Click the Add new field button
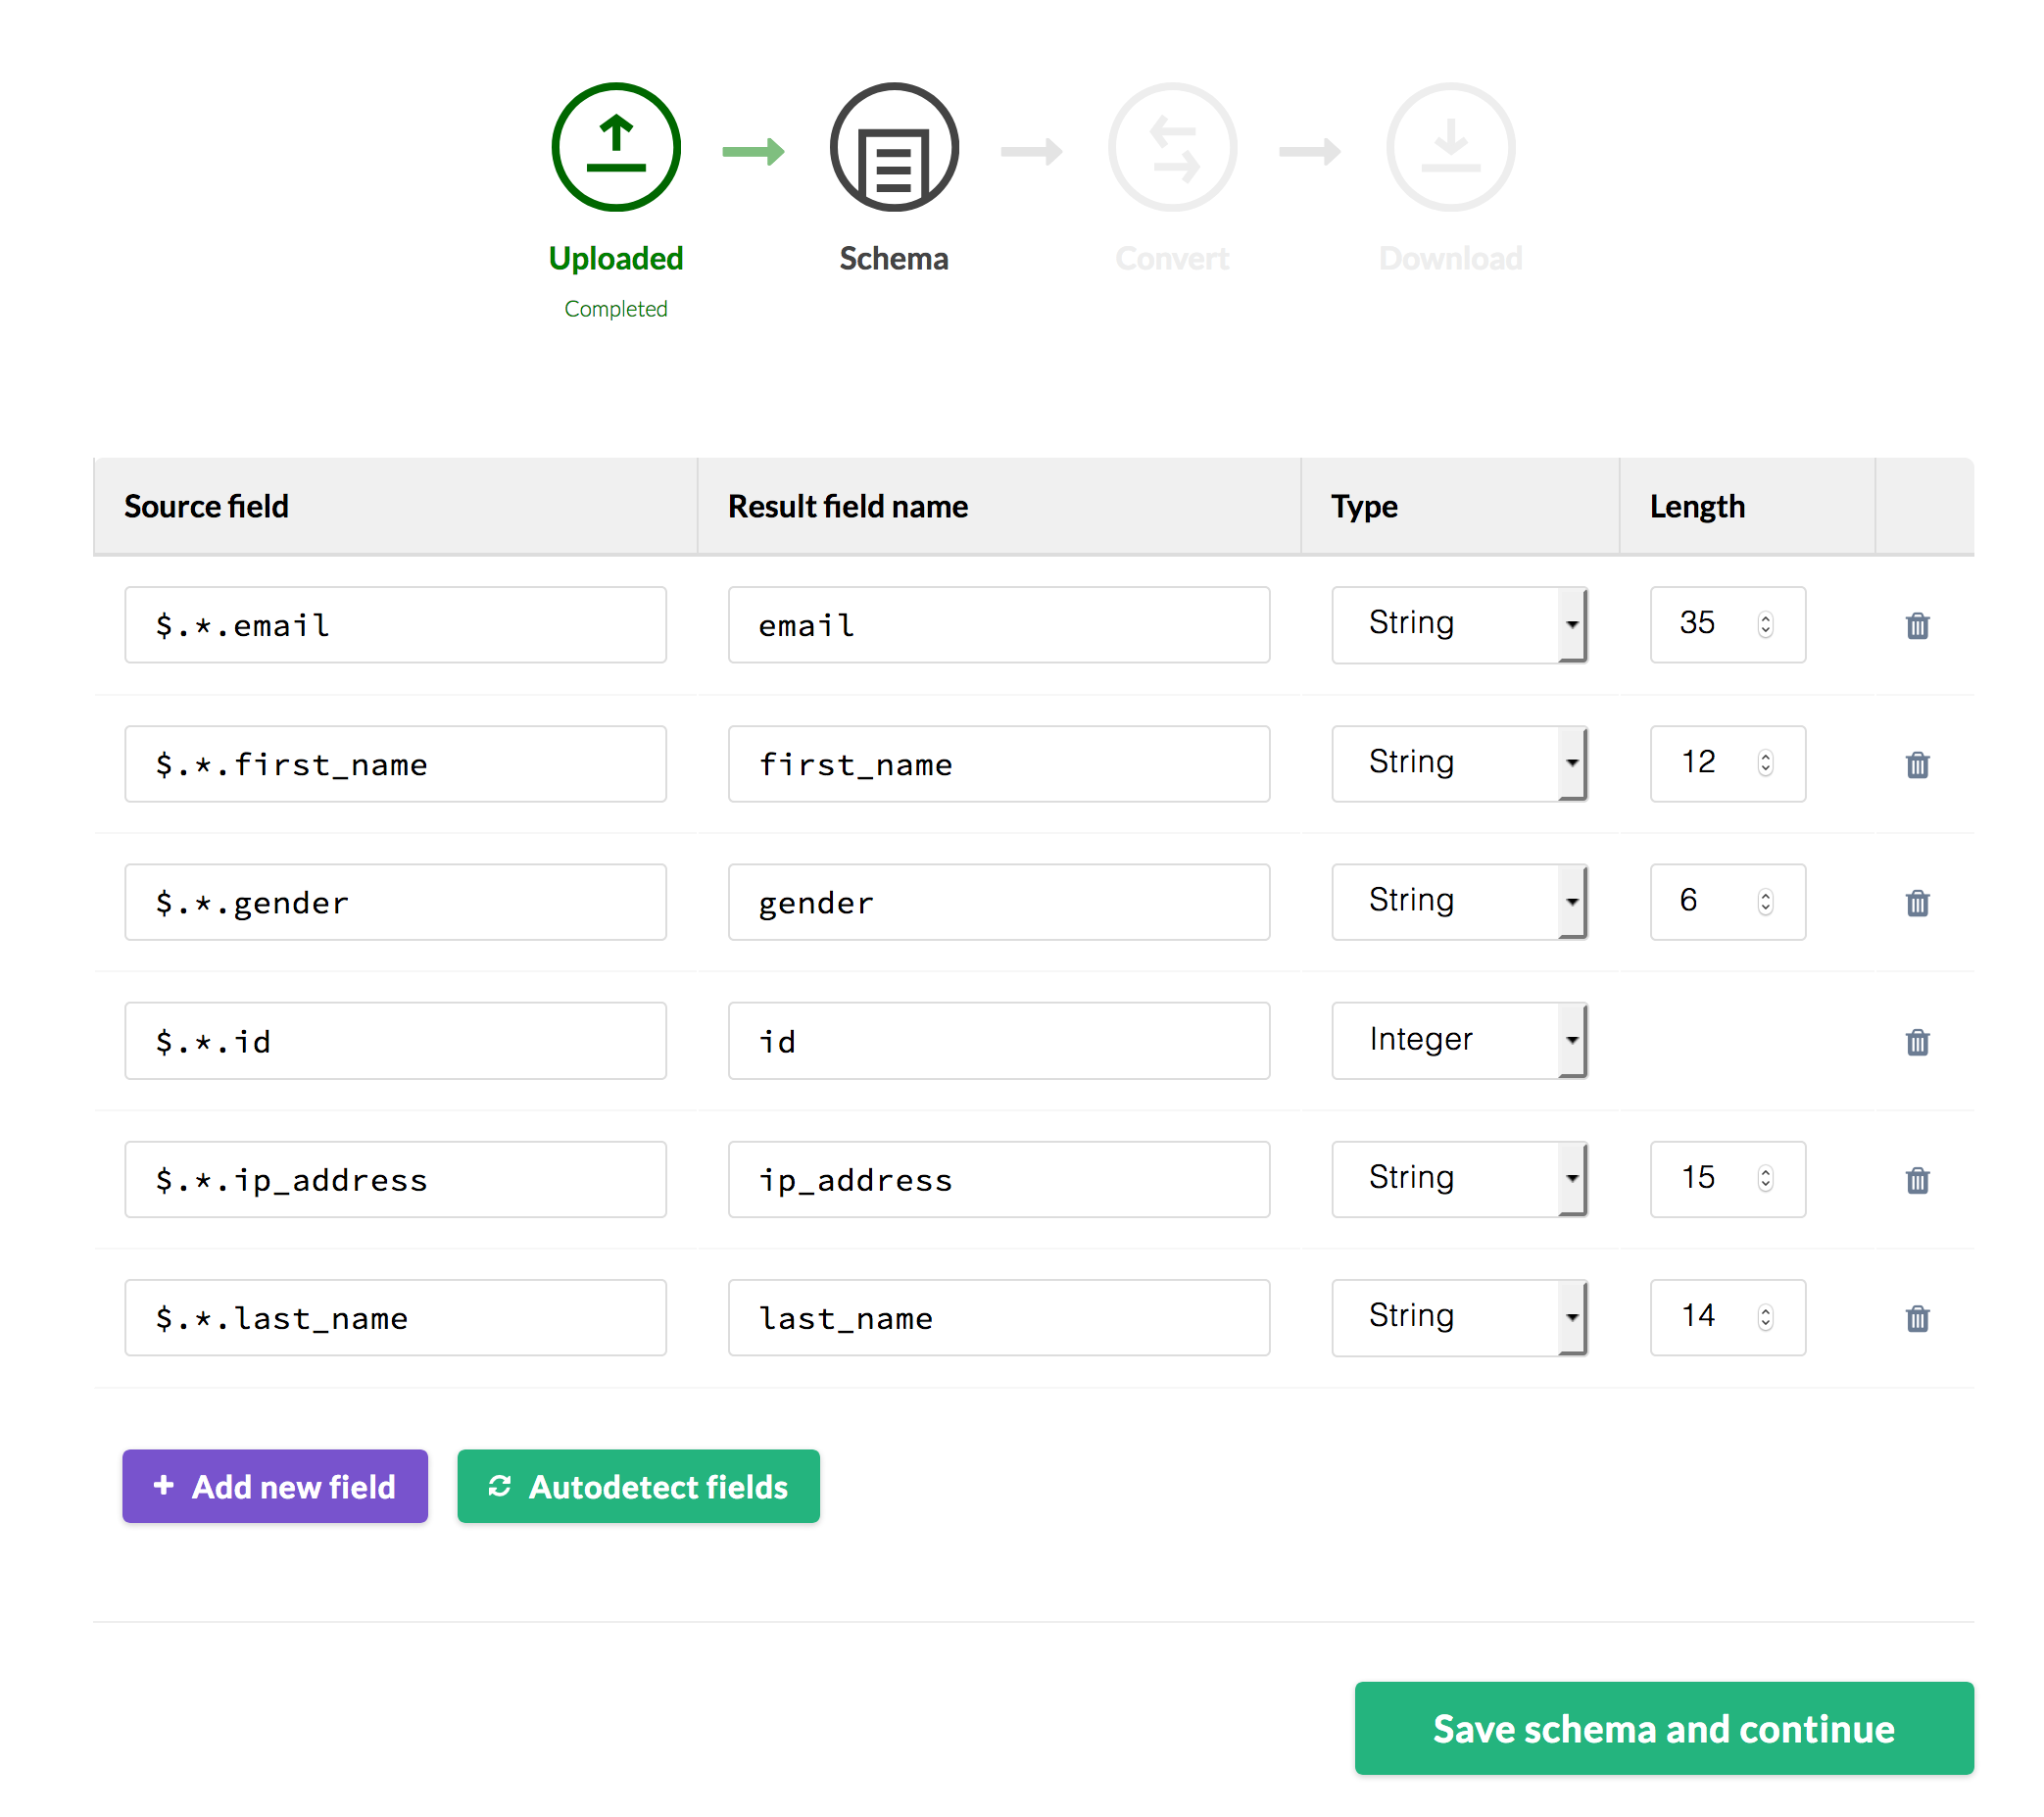2044x1817 pixels. coord(274,1486)
